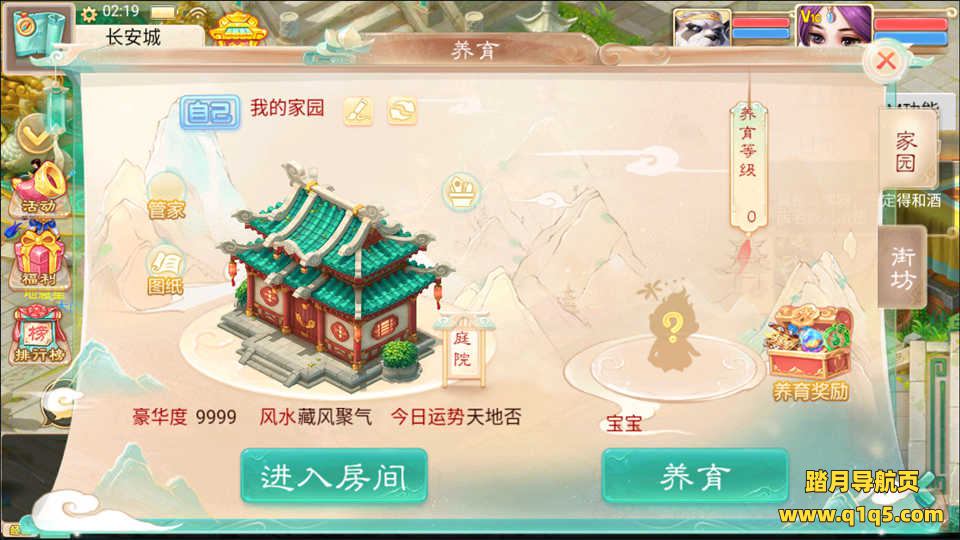
Task: Select the 家园 side tab
Action: click(x=906, y=151)
